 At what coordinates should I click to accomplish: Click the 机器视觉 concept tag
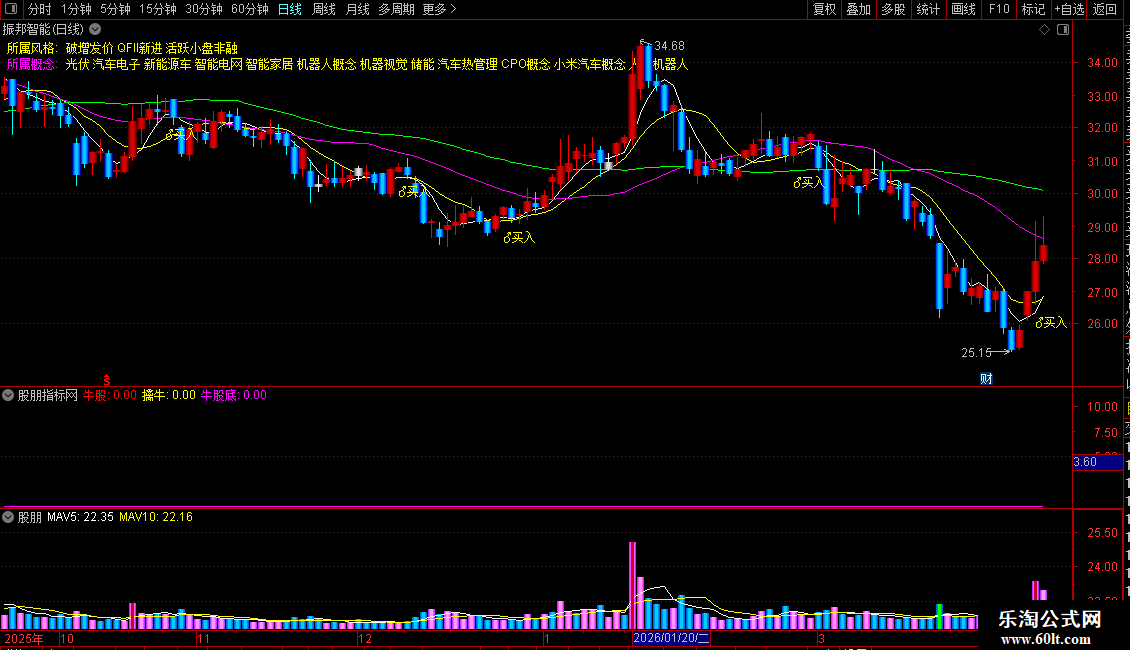tap(383, 64)
